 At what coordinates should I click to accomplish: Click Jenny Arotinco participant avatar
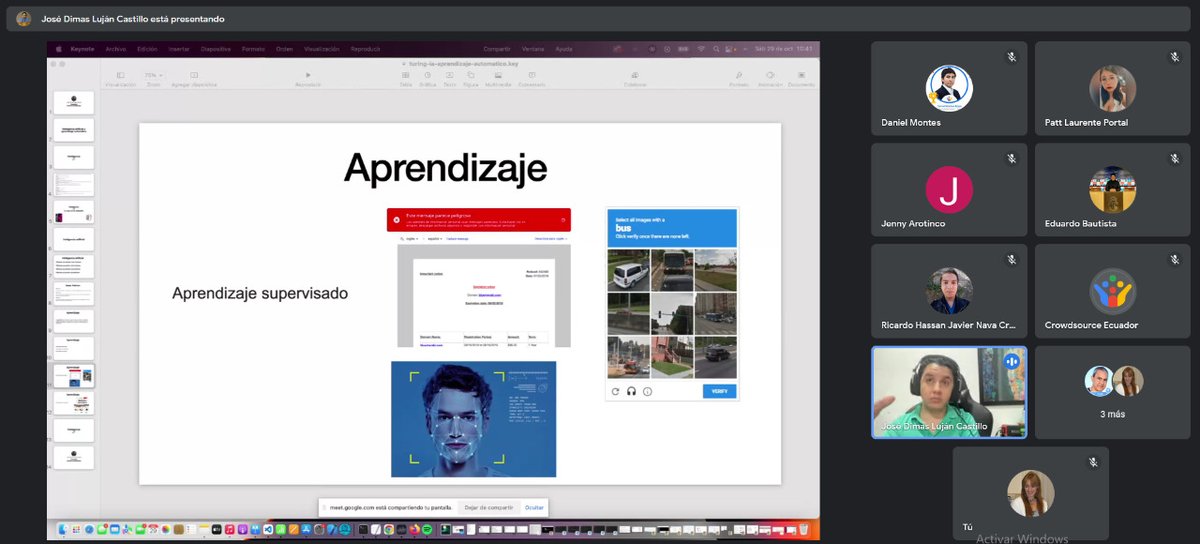949,189
